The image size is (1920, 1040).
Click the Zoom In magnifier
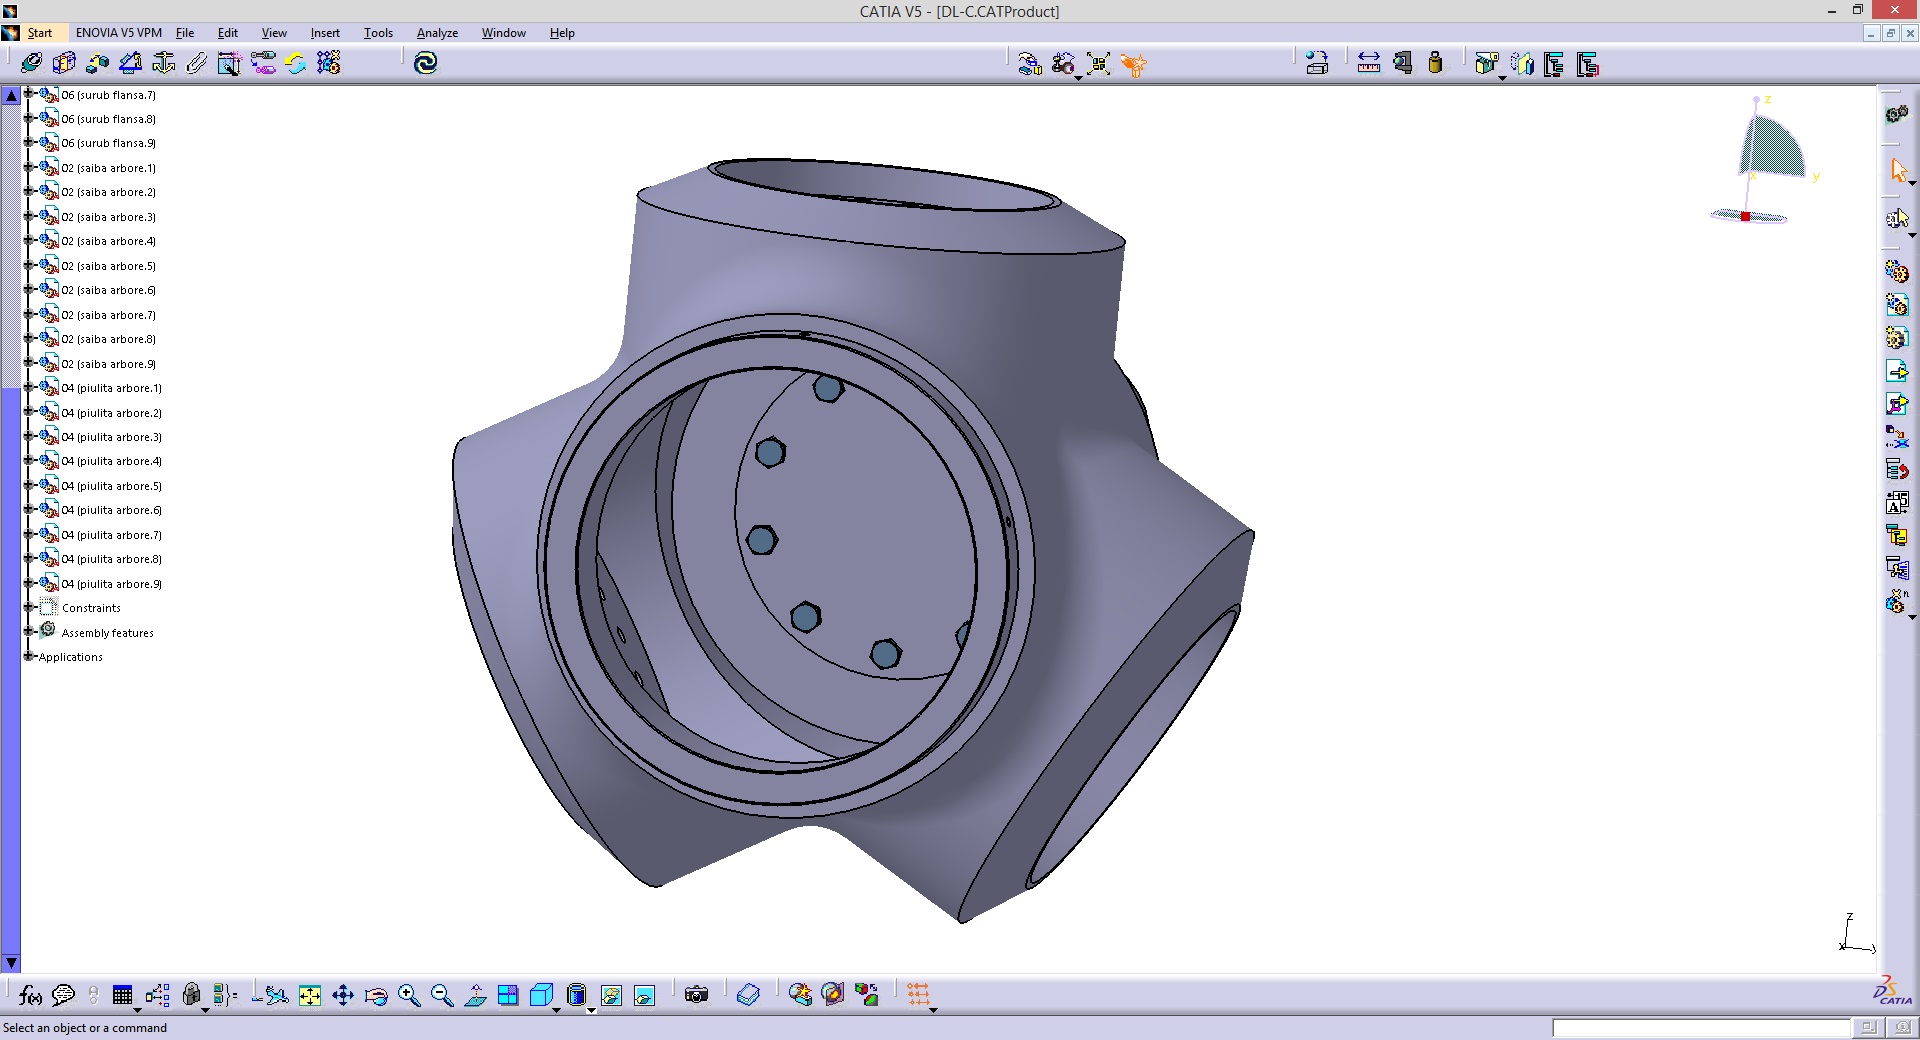tap(409, 995)
